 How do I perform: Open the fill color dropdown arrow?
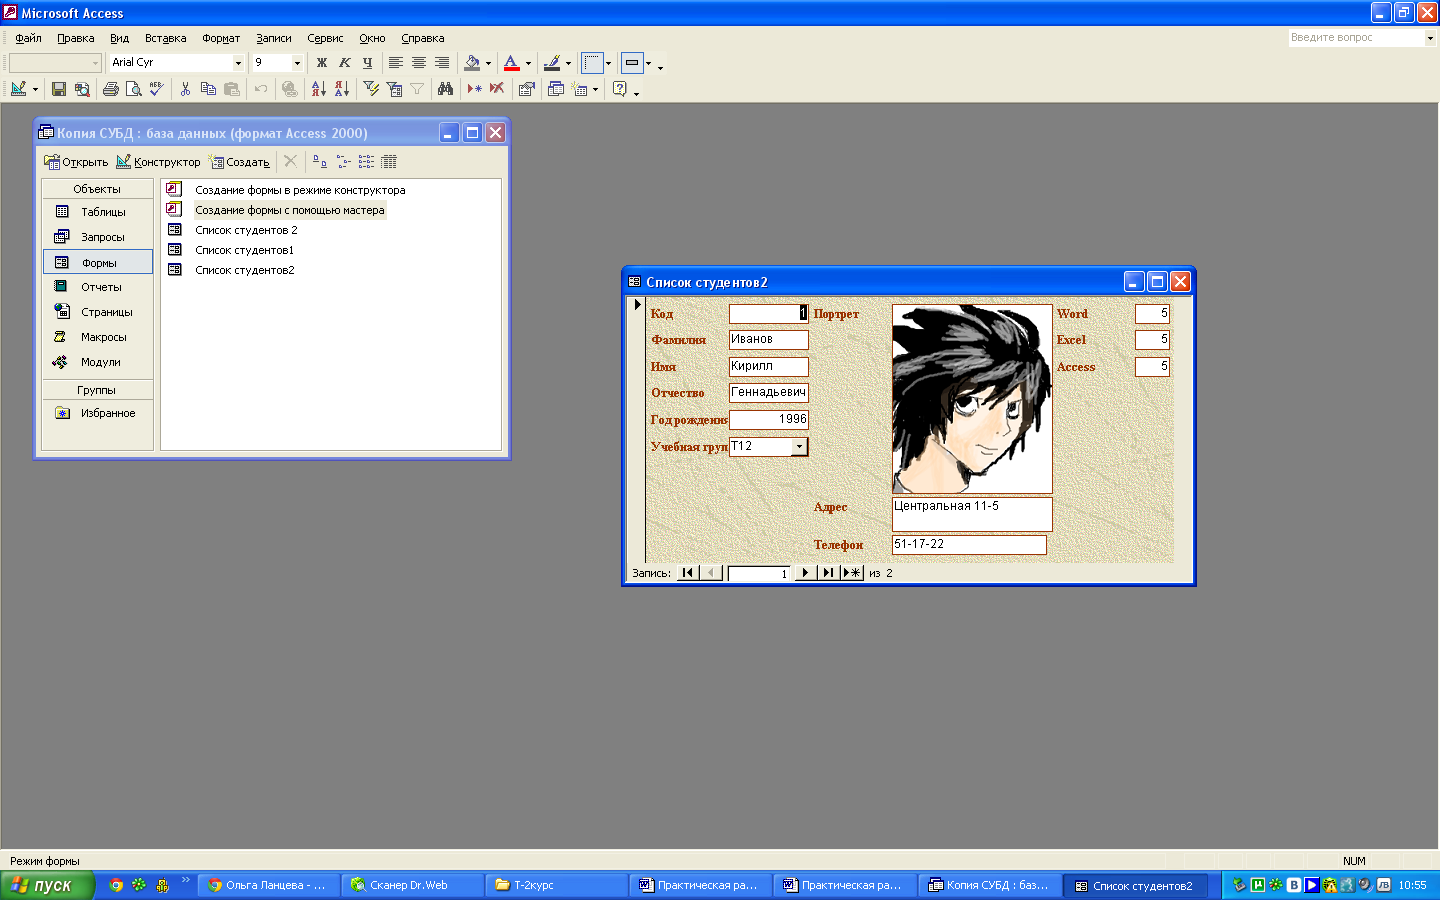tap(488, 63)
